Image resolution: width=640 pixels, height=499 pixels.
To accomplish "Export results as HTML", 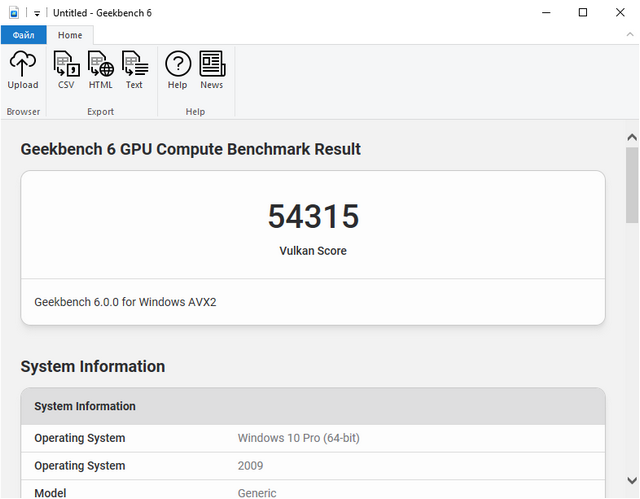I will point(100,70).
